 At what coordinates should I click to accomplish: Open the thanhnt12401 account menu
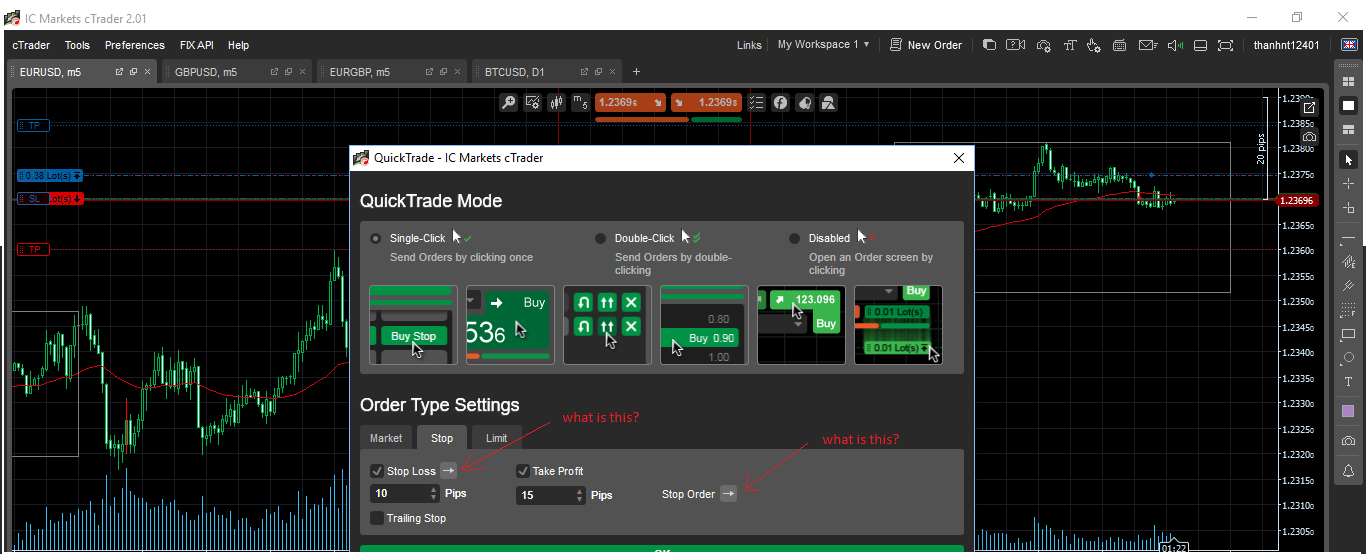tap(1286, 45)
